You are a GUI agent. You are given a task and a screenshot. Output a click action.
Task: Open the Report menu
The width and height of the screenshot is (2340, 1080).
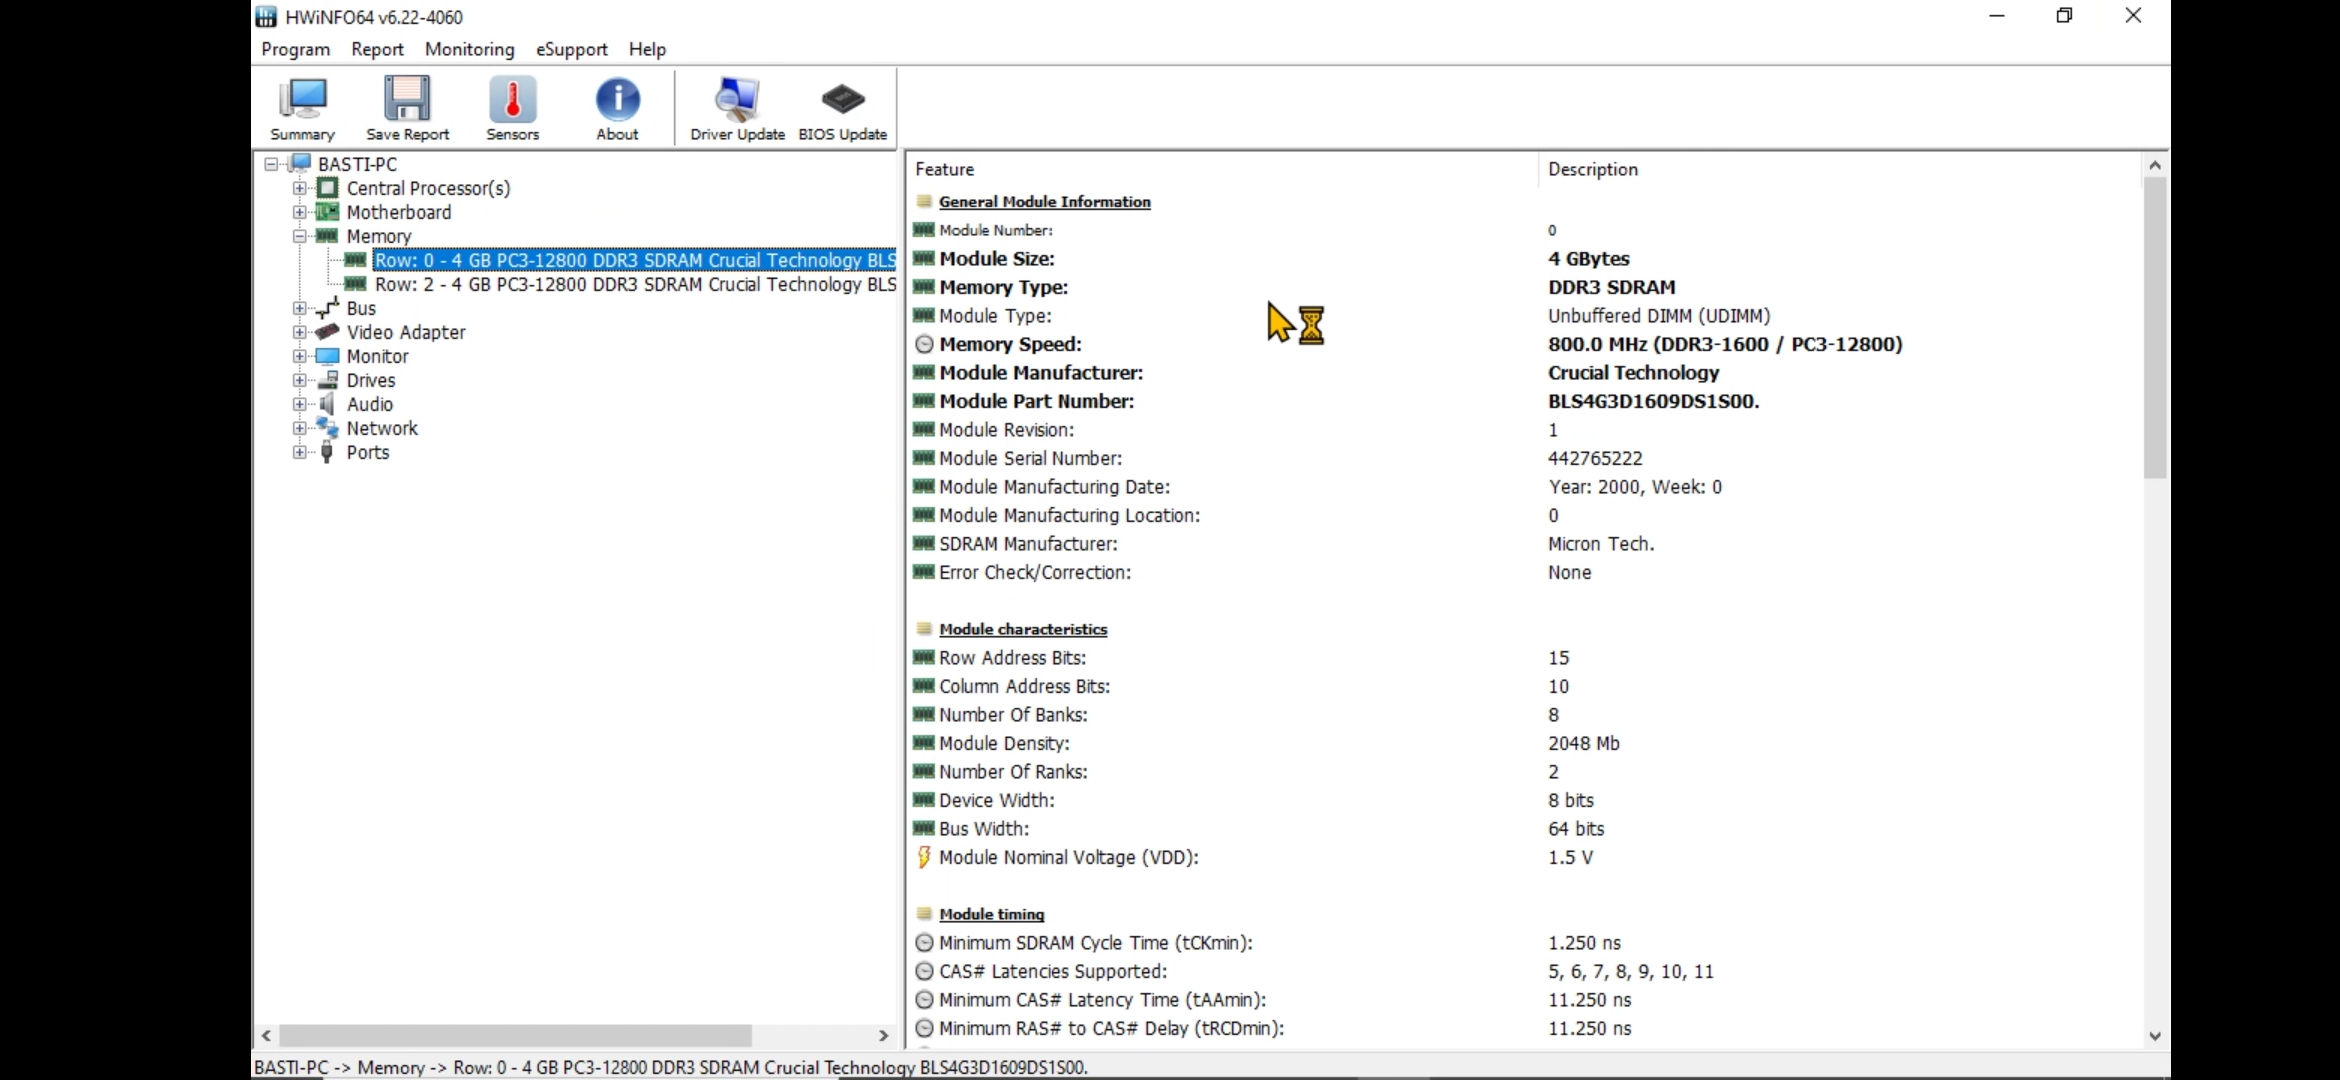click(x=377, y=49)
